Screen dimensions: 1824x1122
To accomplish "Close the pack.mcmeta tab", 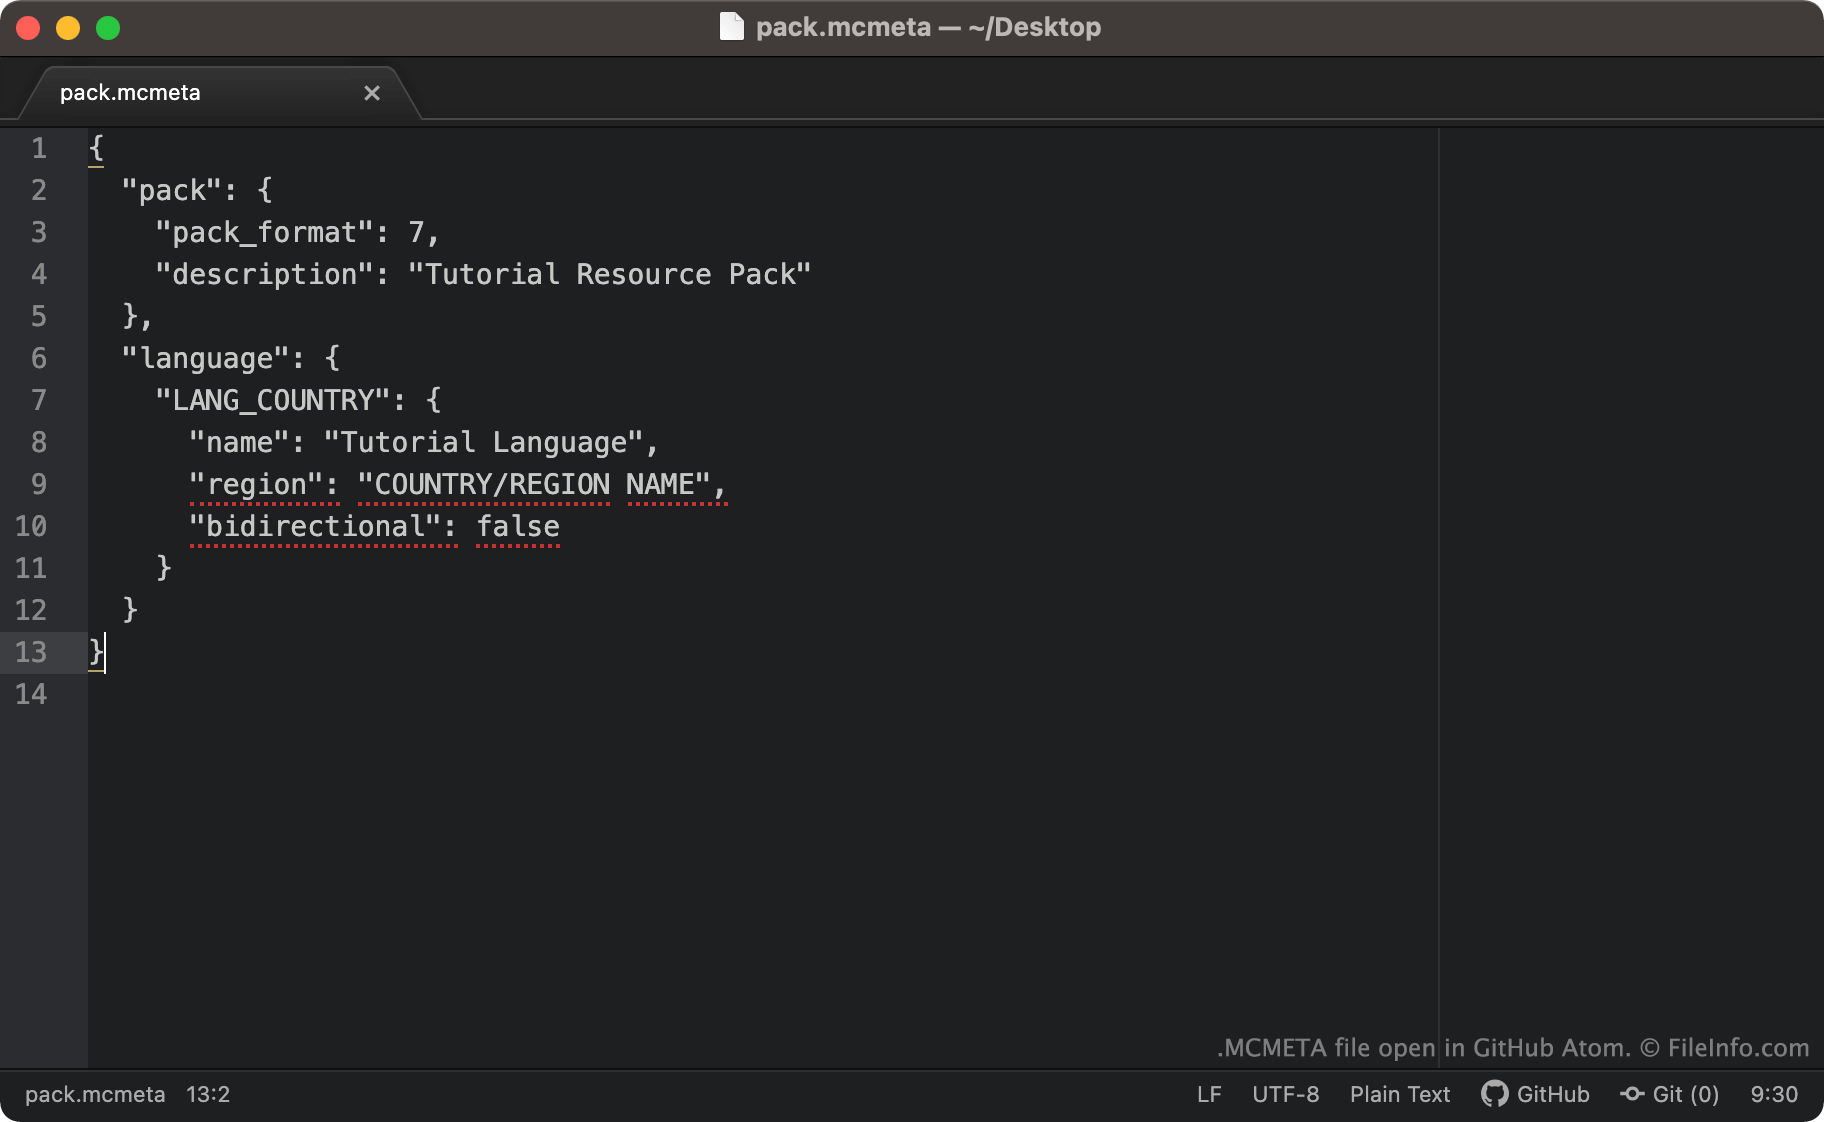I will tap(372, 93).
